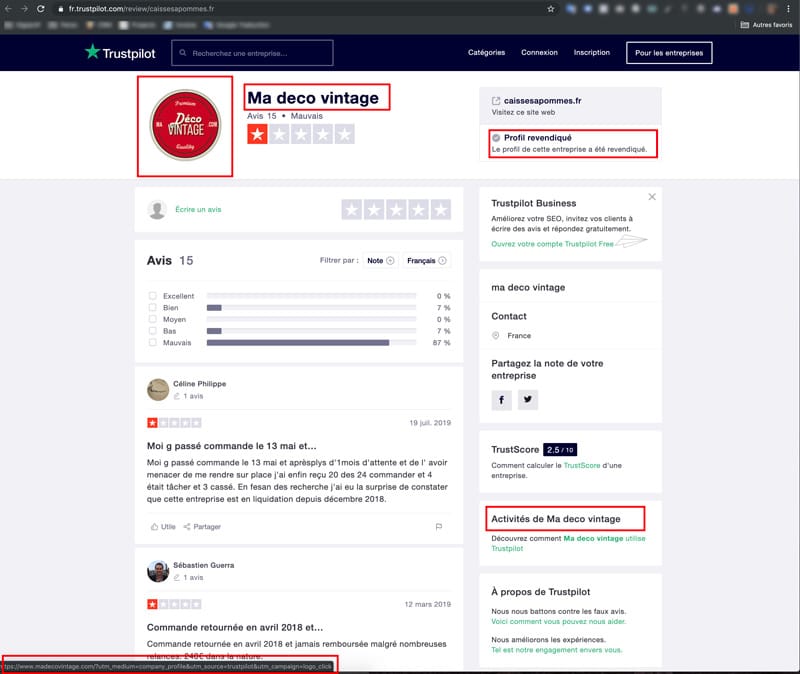Viewport: 800px width, 674px height.
Task: Reload the page in browser
Action: coord(44,8)
